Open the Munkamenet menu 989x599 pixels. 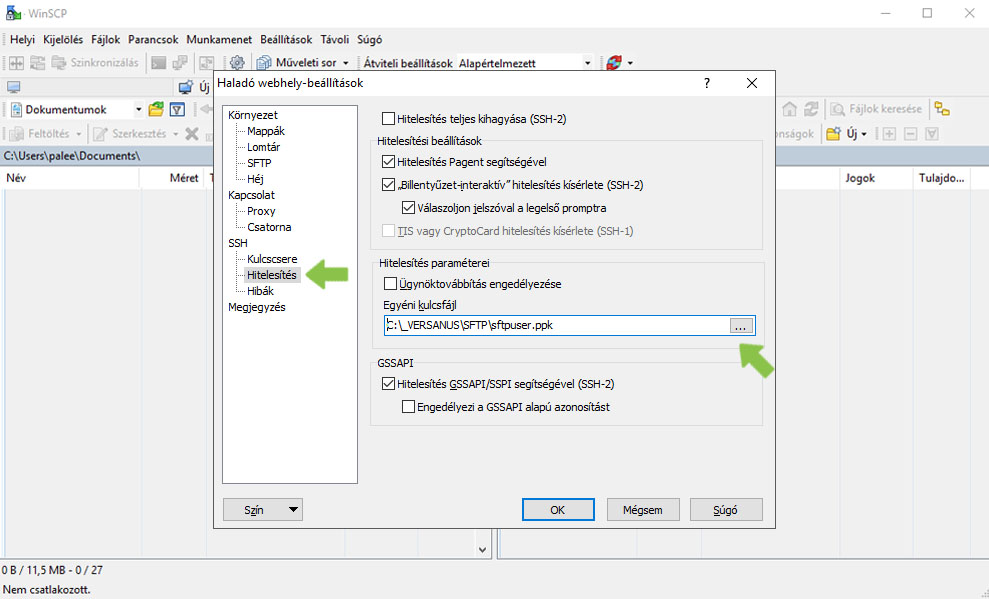coord(219,40)
